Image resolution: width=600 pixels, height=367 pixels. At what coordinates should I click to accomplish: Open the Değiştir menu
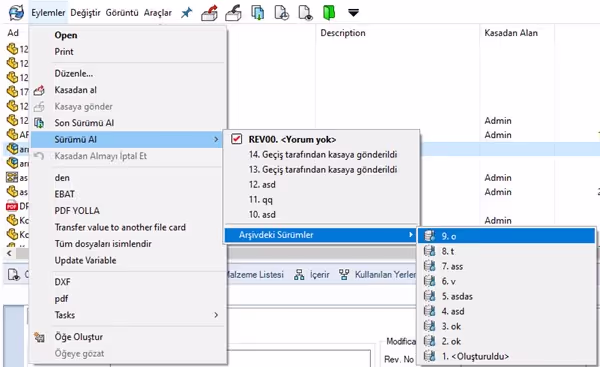pyautogui.click(x=85, y=13)
